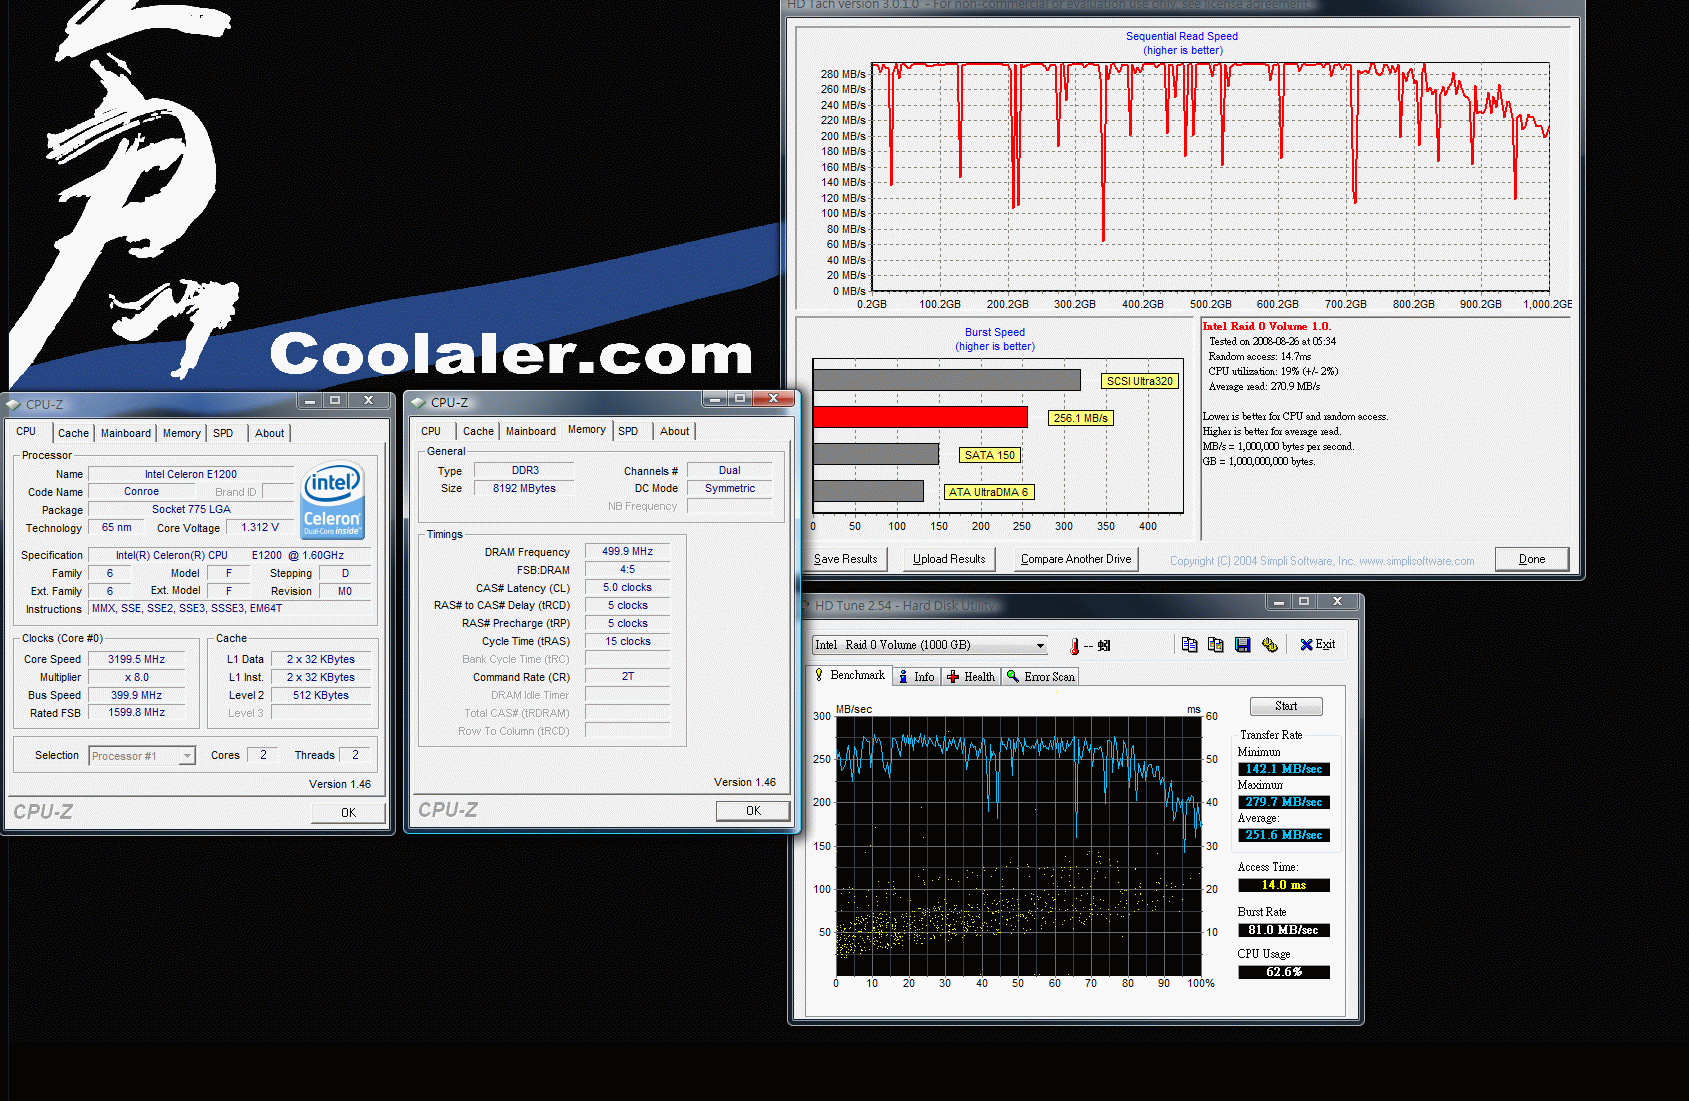Image resolution: width=1689 pixels, height=1101 pixels.
Task: Open HD Tune options wrench icon
Action: point(1270,645)
